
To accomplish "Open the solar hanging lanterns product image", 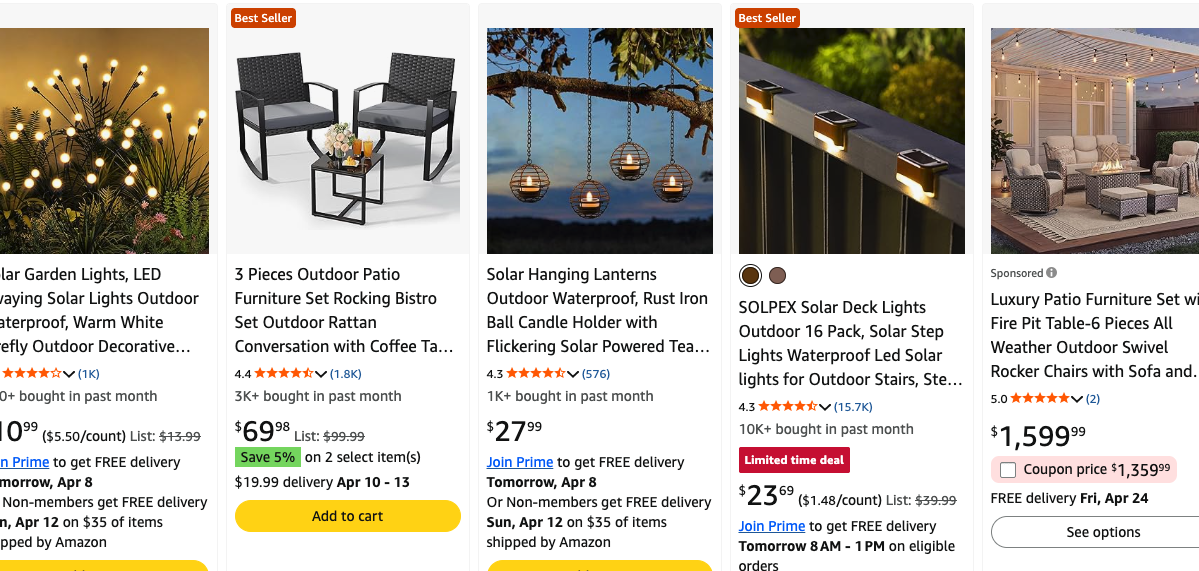I will pyautogui.click(x=600, y=140).
